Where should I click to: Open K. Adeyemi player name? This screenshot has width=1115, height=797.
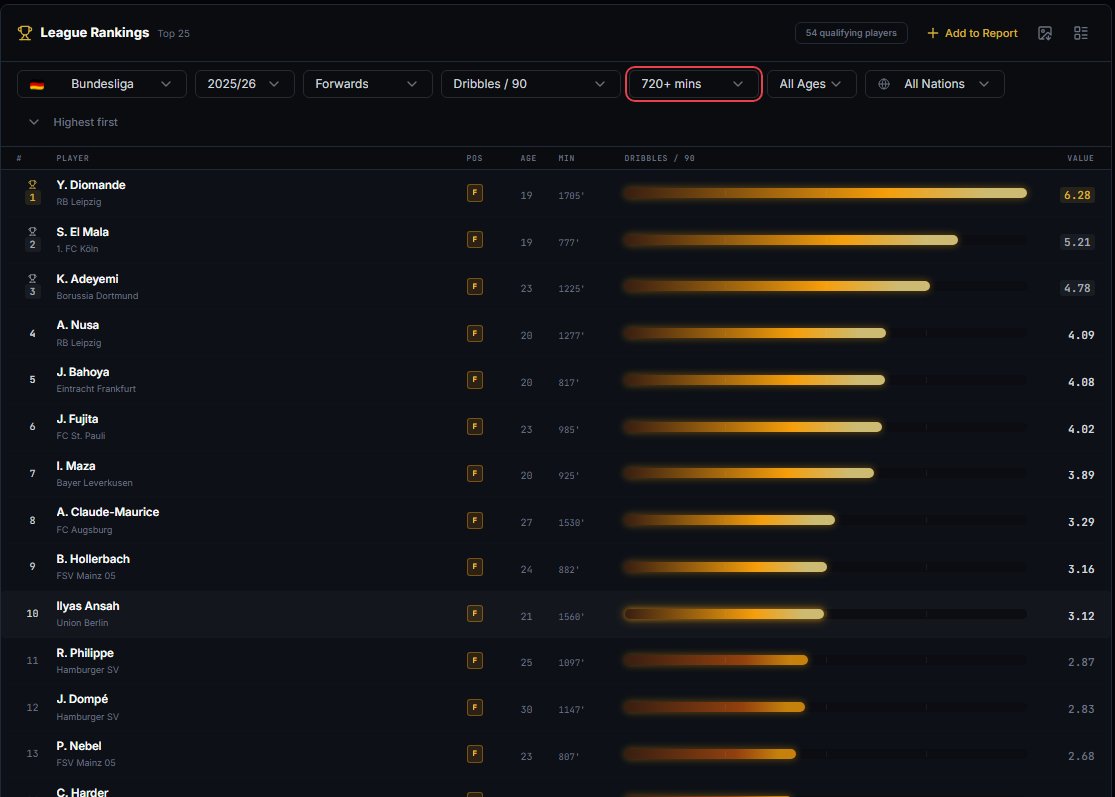click(x=87, y=279)
